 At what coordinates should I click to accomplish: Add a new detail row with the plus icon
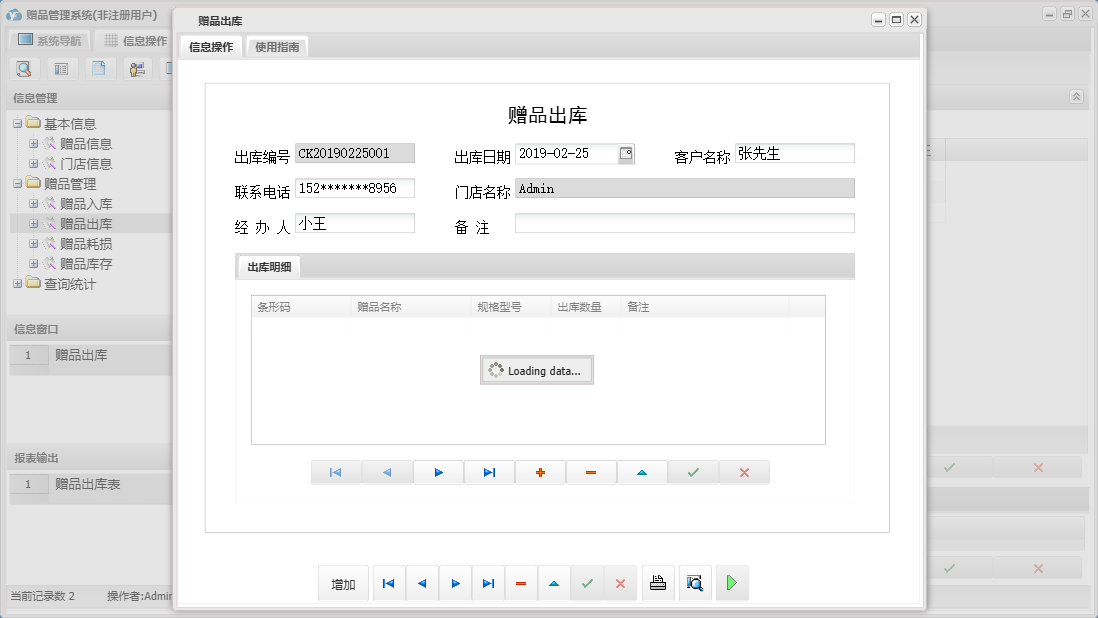click(x=540, y=471)
